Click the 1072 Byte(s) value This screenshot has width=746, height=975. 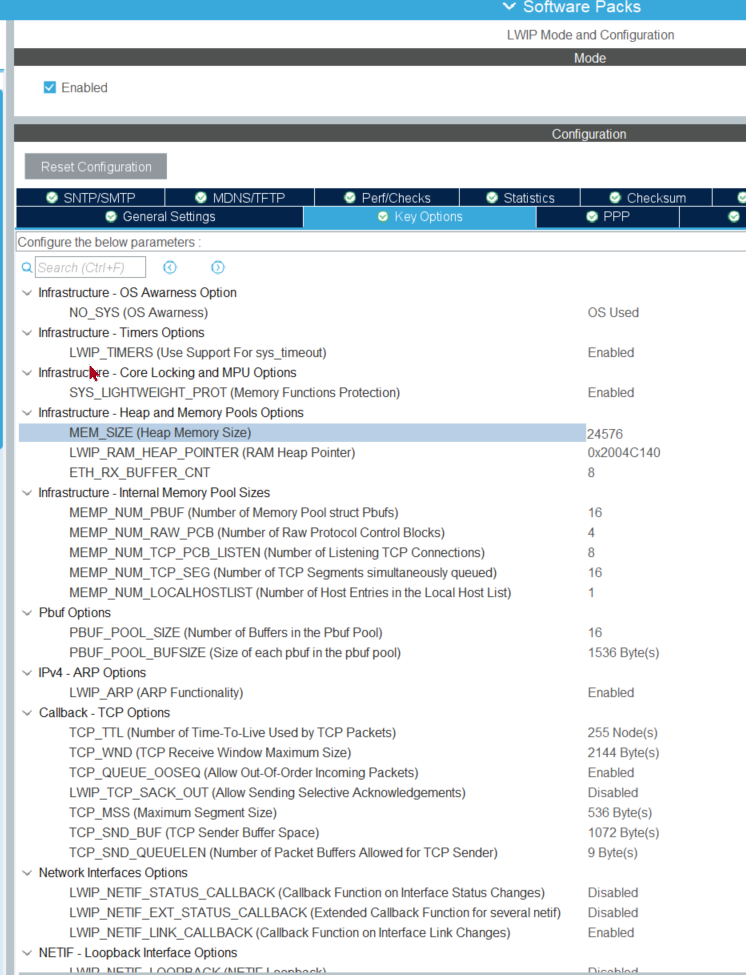click(624, 833)
